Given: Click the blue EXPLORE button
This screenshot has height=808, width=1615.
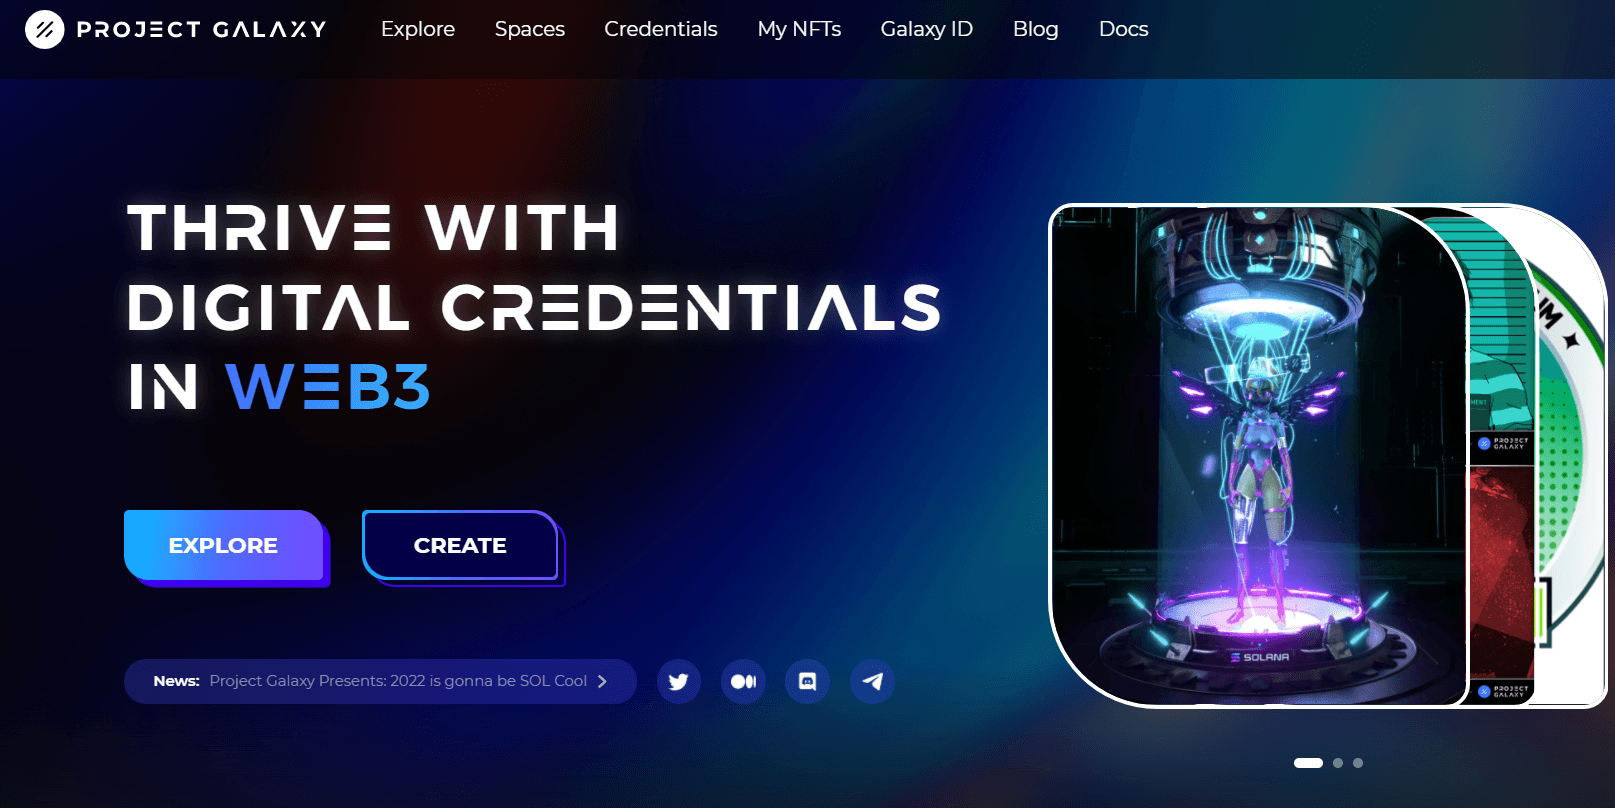Looking at the screenshot, I should point(224,545).
